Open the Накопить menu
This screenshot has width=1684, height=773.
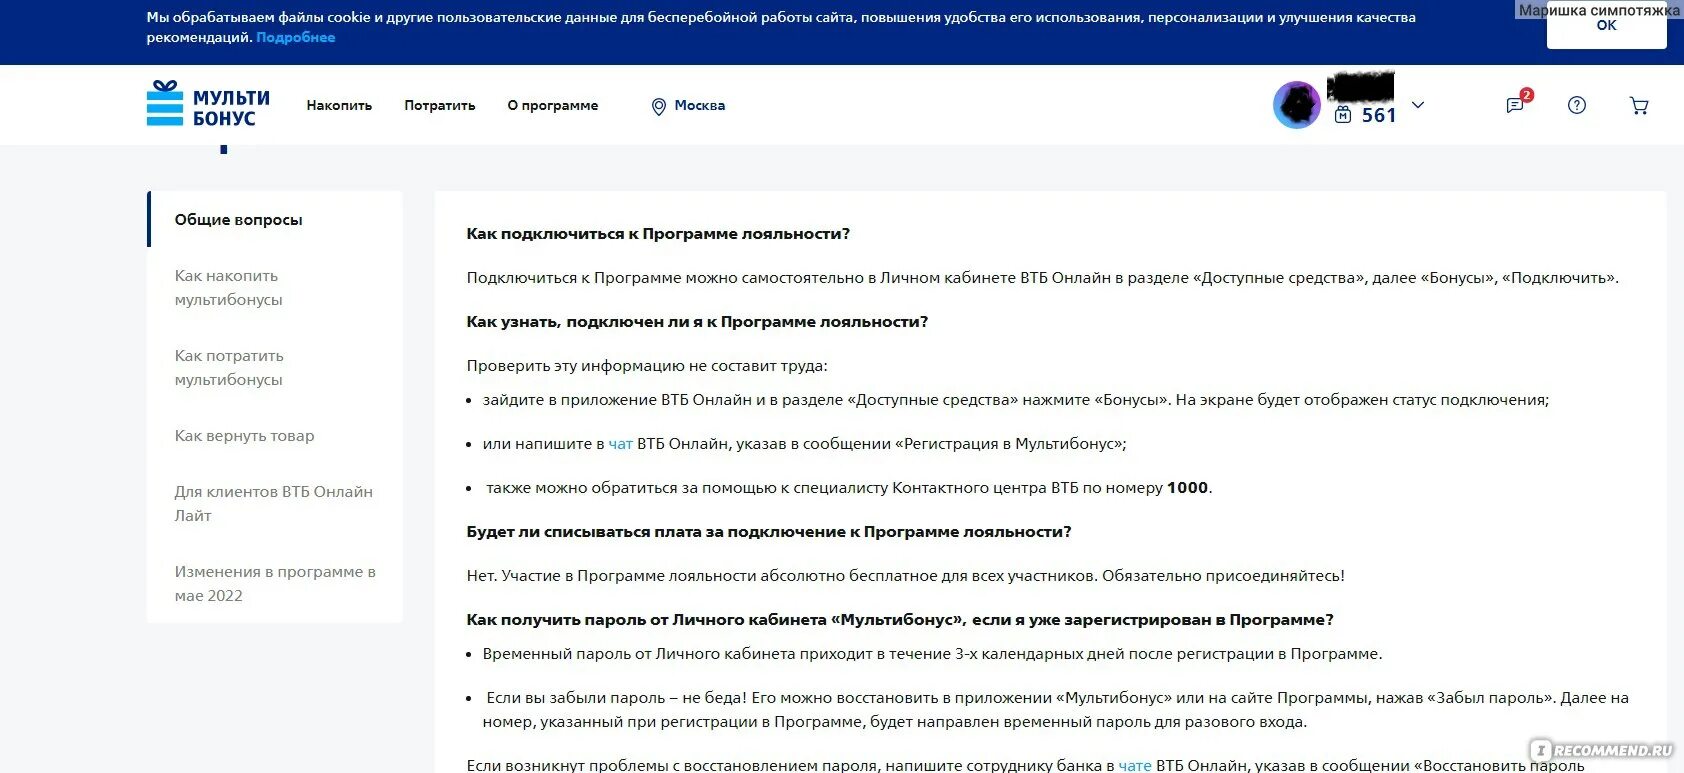(x=339, y=105)
